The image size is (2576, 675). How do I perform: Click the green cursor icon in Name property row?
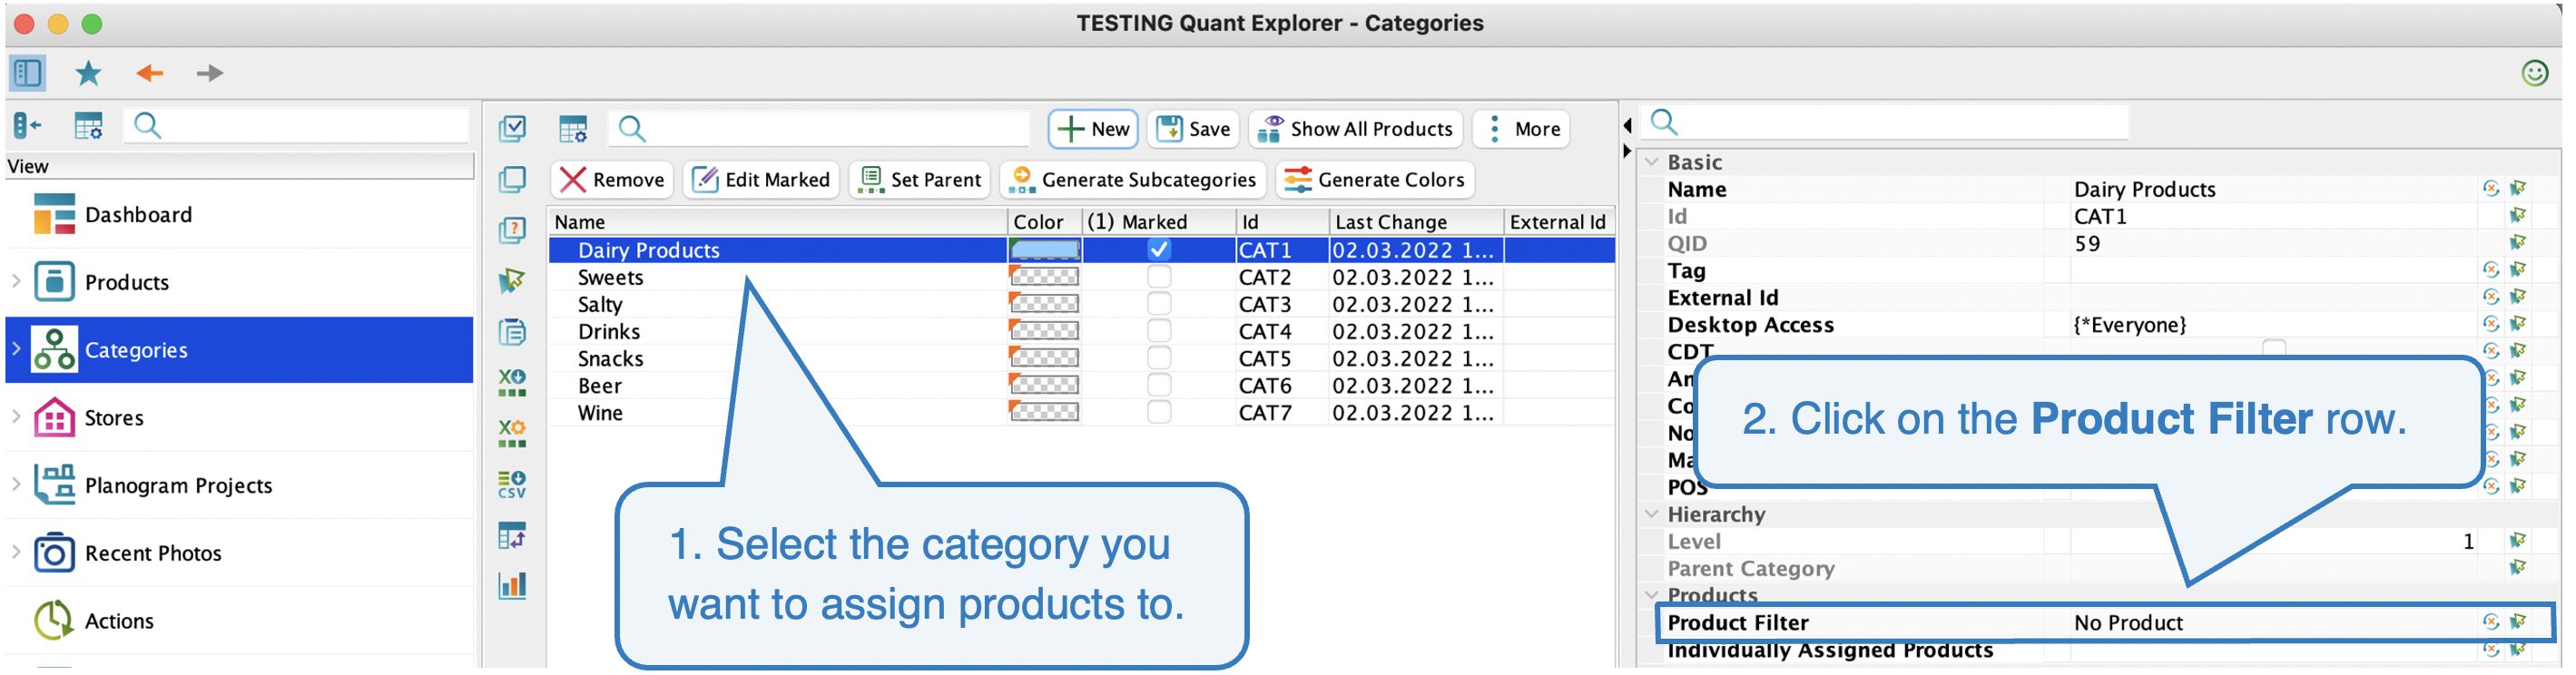coord(2518,189)
